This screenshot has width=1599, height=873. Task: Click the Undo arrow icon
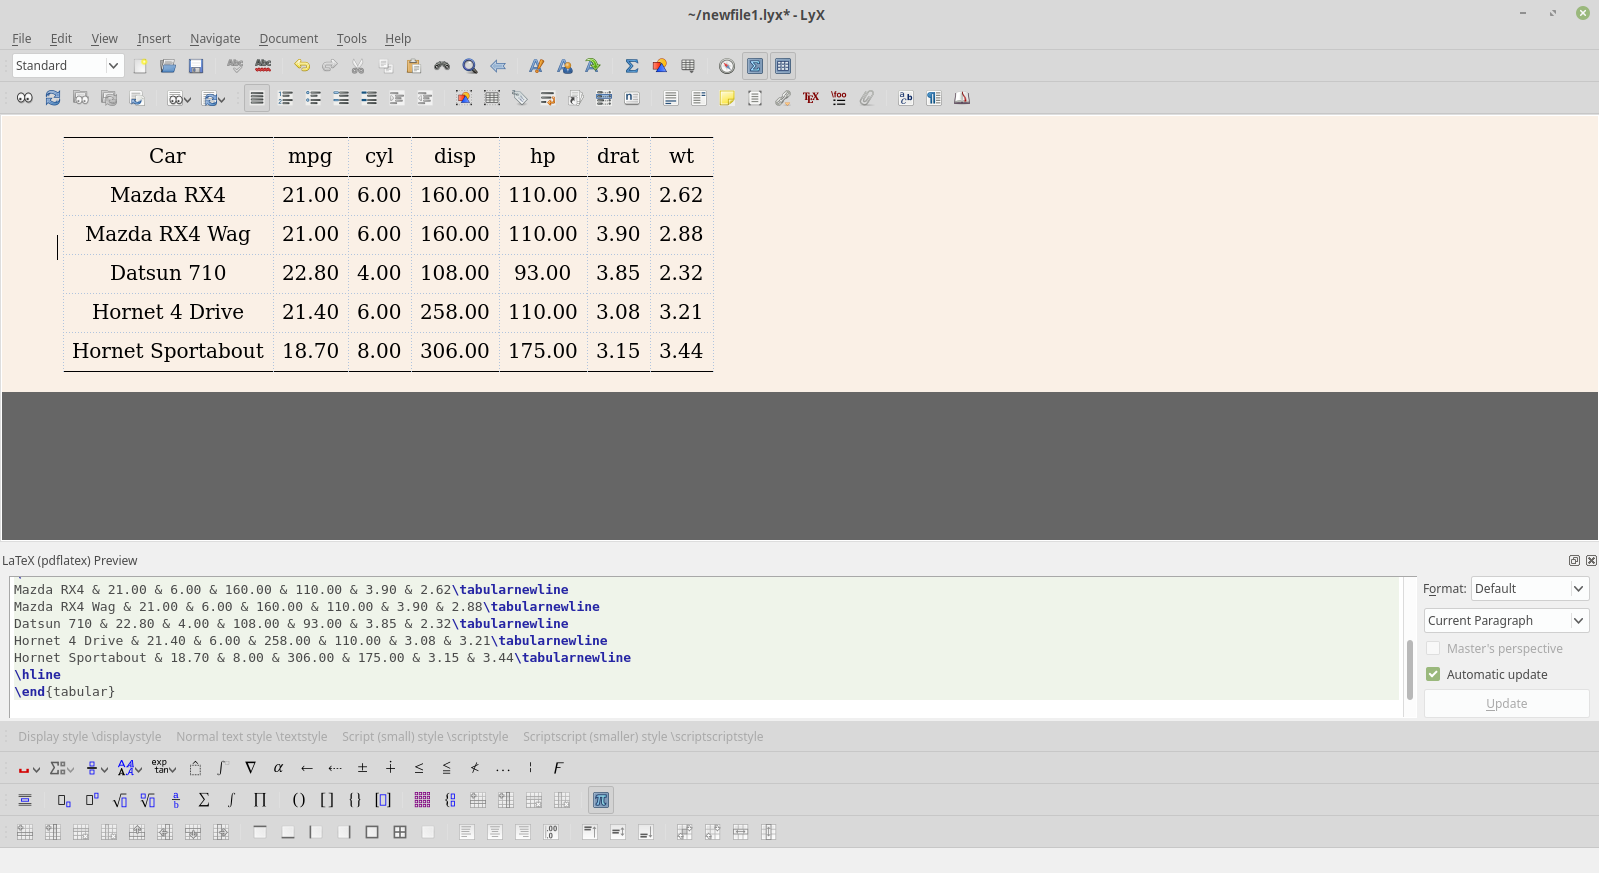click(x=301, y=66)
